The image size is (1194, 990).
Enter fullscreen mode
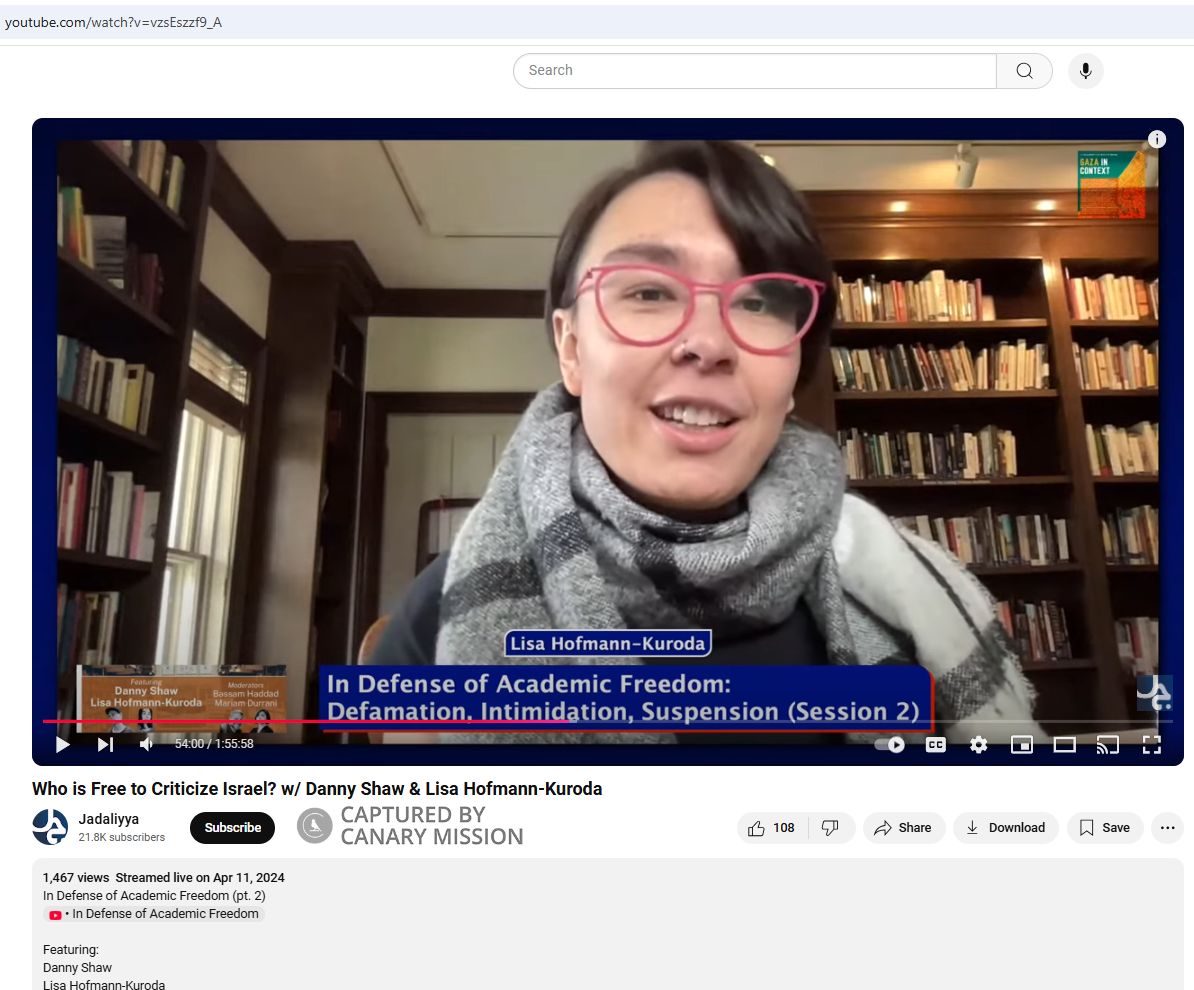[1151, 744]
